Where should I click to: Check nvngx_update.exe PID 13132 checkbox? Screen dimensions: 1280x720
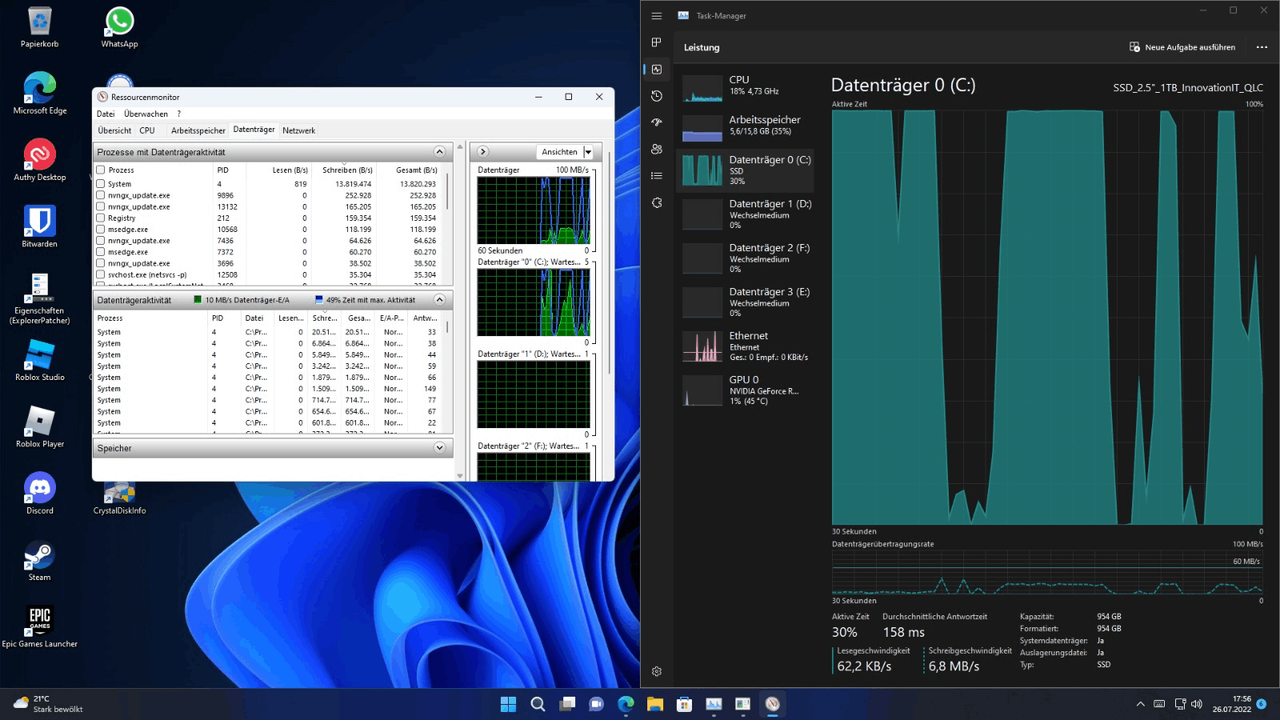point(100,207)
